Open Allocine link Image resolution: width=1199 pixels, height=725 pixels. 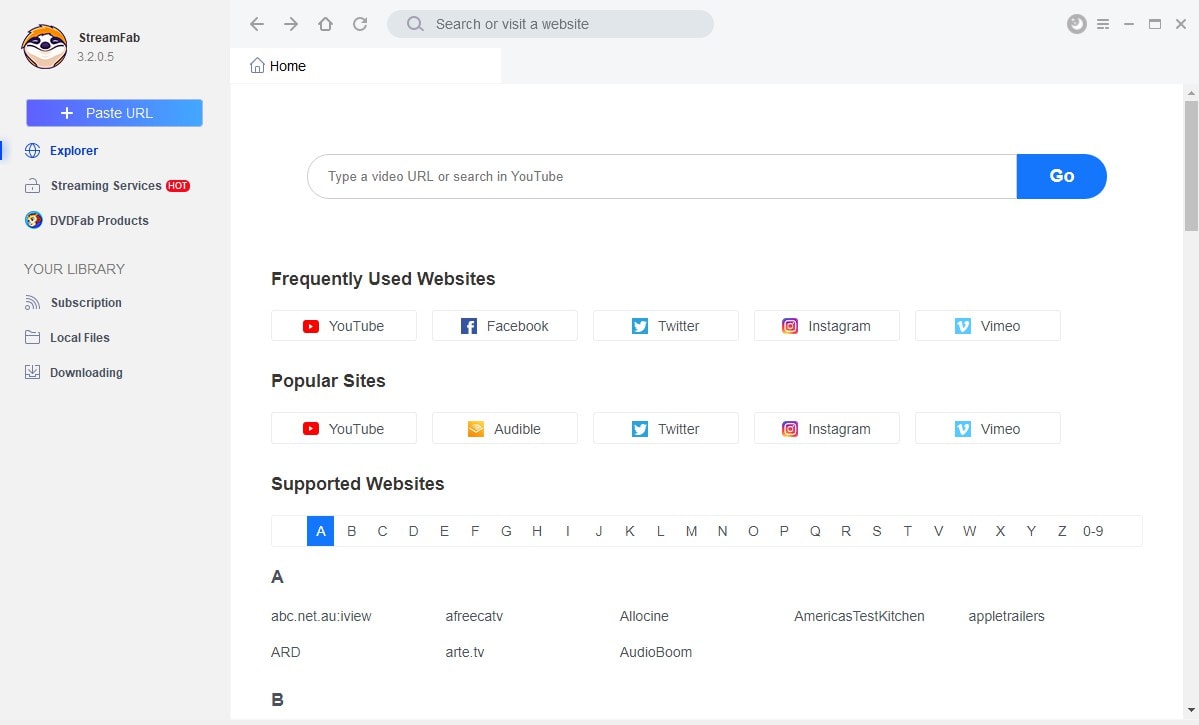point(644,616)
